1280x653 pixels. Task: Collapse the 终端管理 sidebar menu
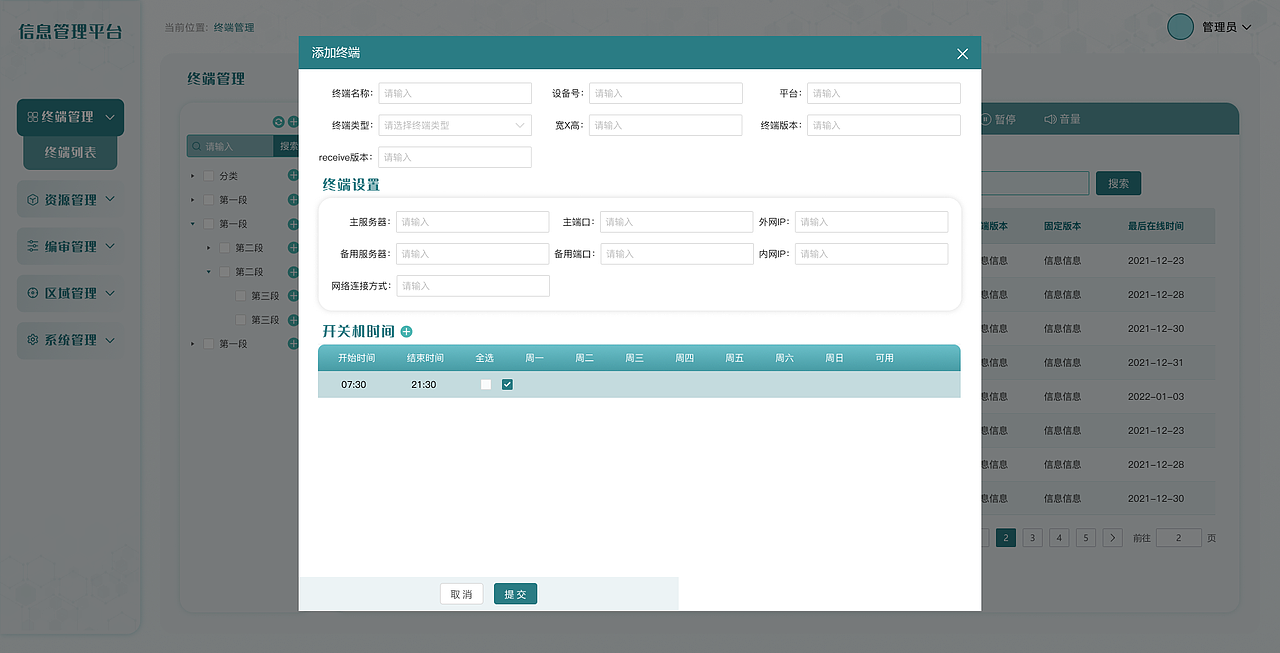(x=70, y=117)
